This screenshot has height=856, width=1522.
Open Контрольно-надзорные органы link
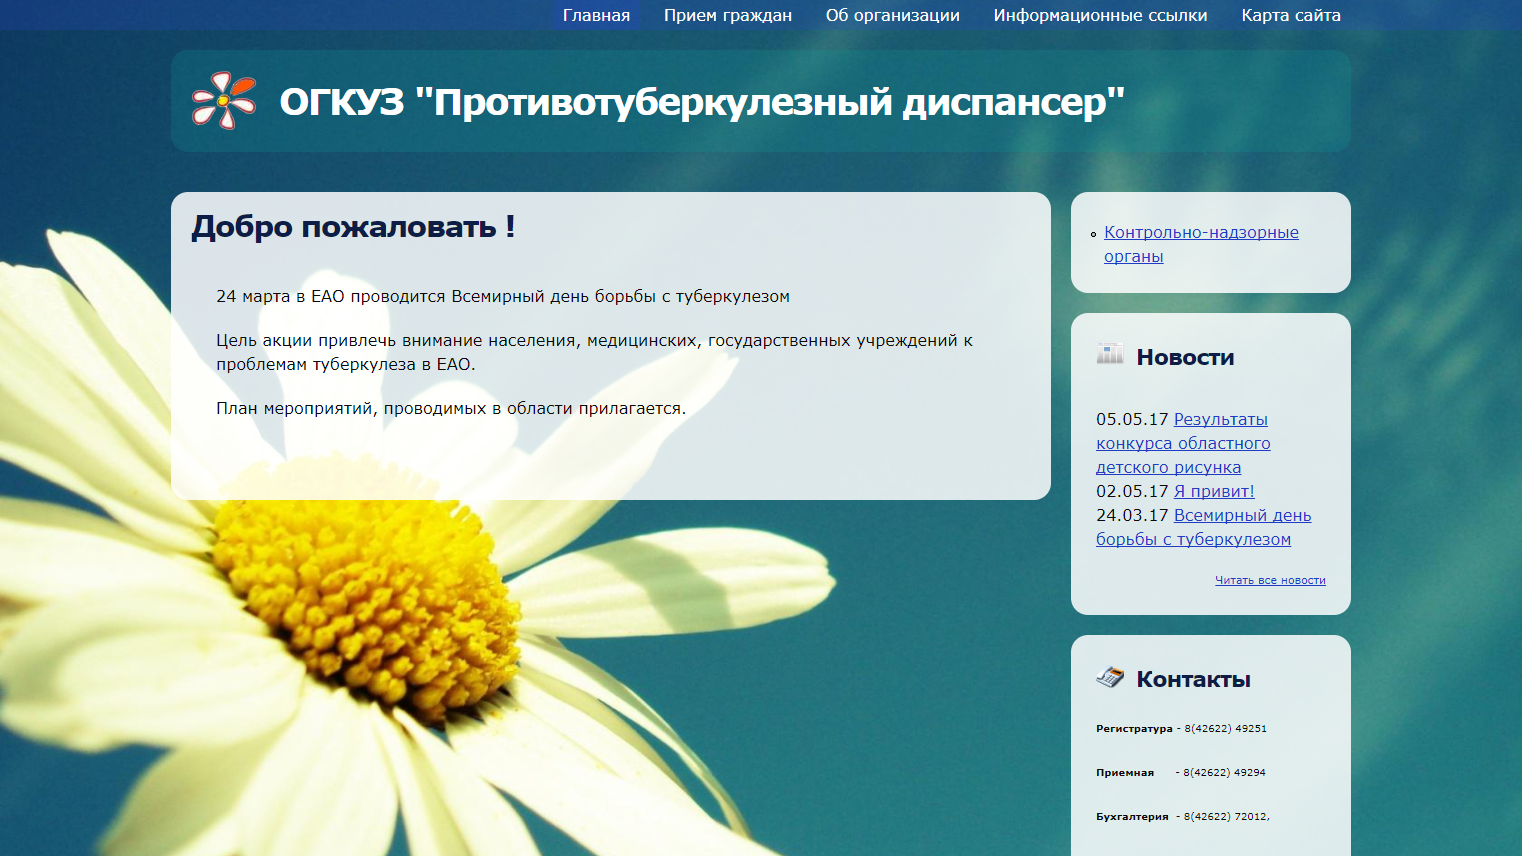coord(1200,233)
